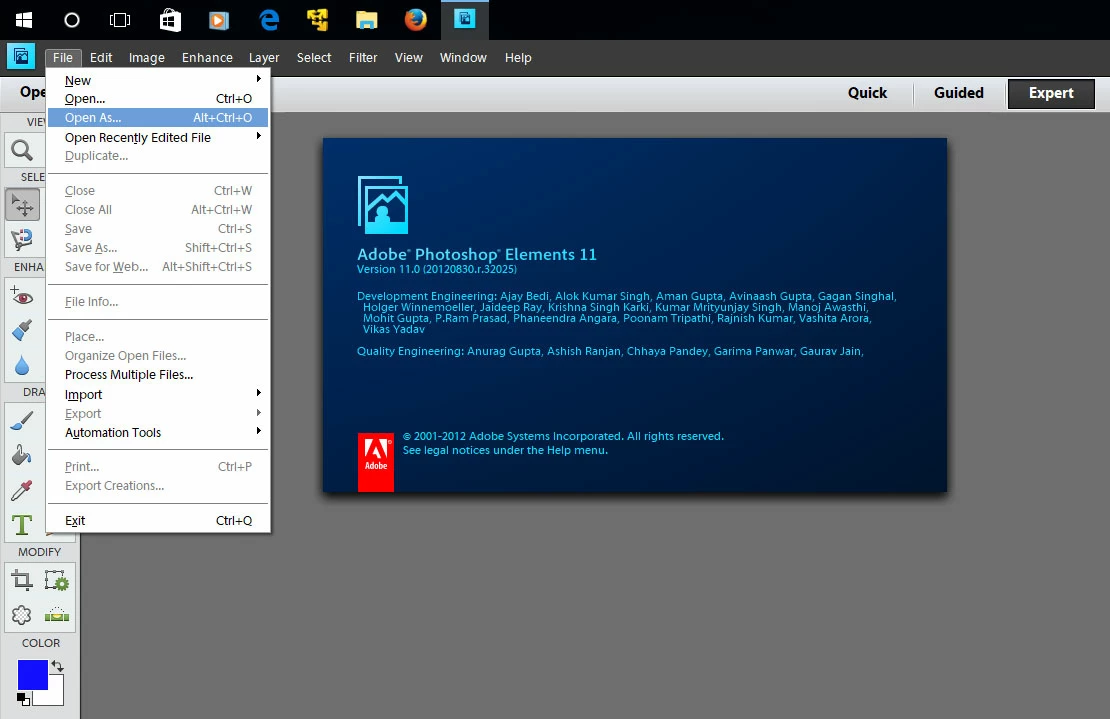Select the Move tool
This screenshot has height=719, width=1110.
tap(22, 205)
